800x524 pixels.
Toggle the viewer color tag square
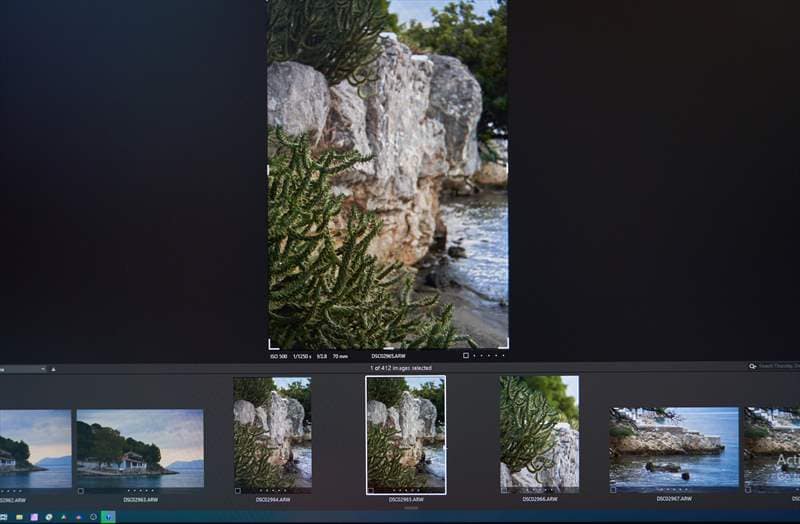(x=465, y=356)
